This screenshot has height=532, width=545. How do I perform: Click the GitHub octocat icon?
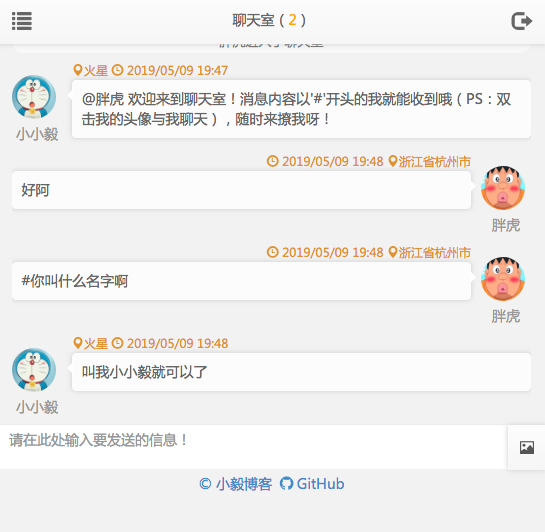[x=286, y=483]
